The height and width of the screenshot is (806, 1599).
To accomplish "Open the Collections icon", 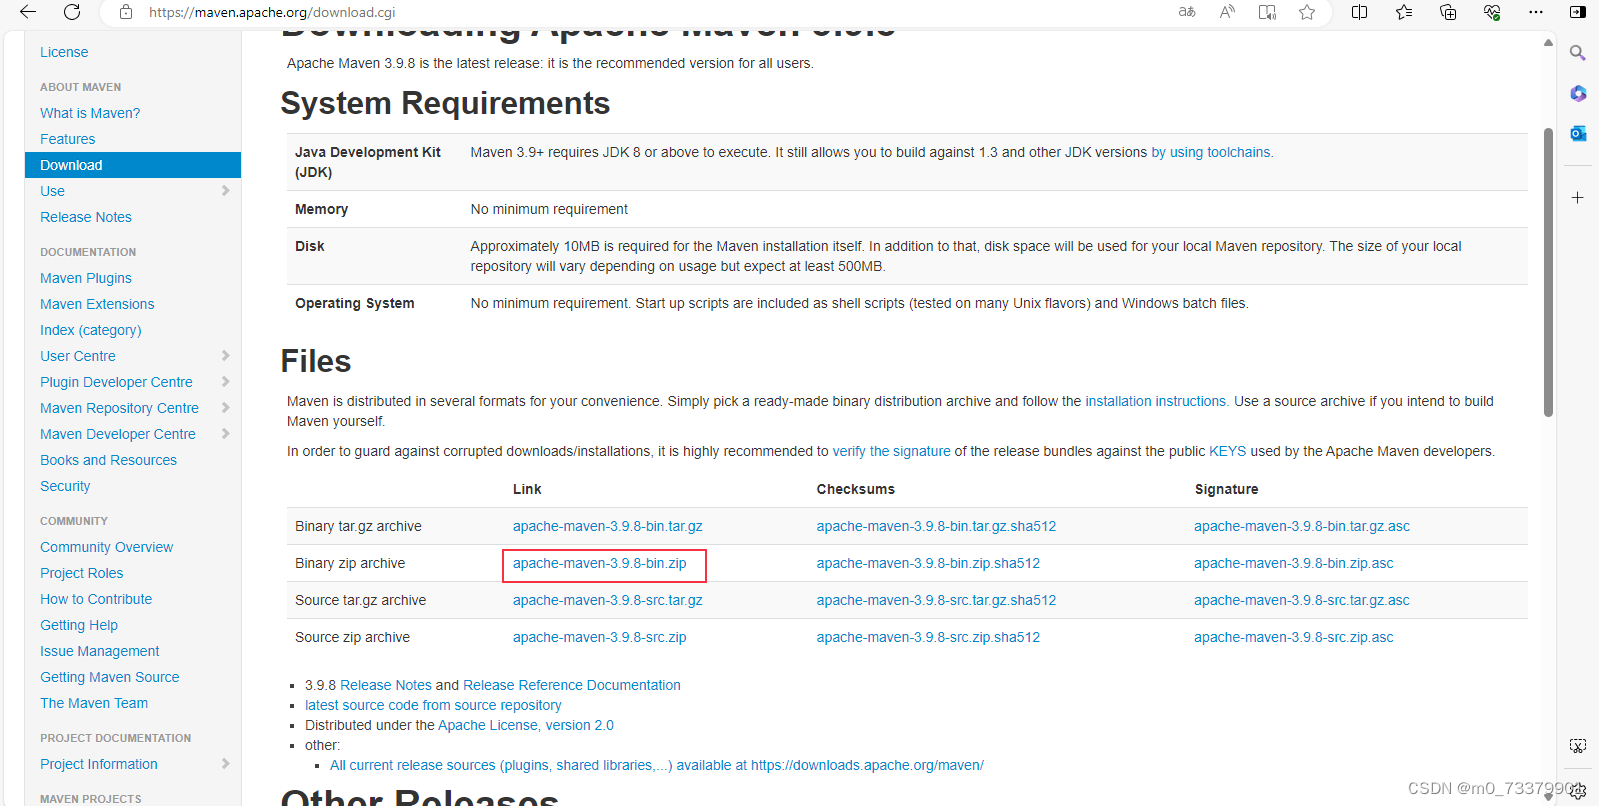I will pyautogui.click(x=1448, y=12).
